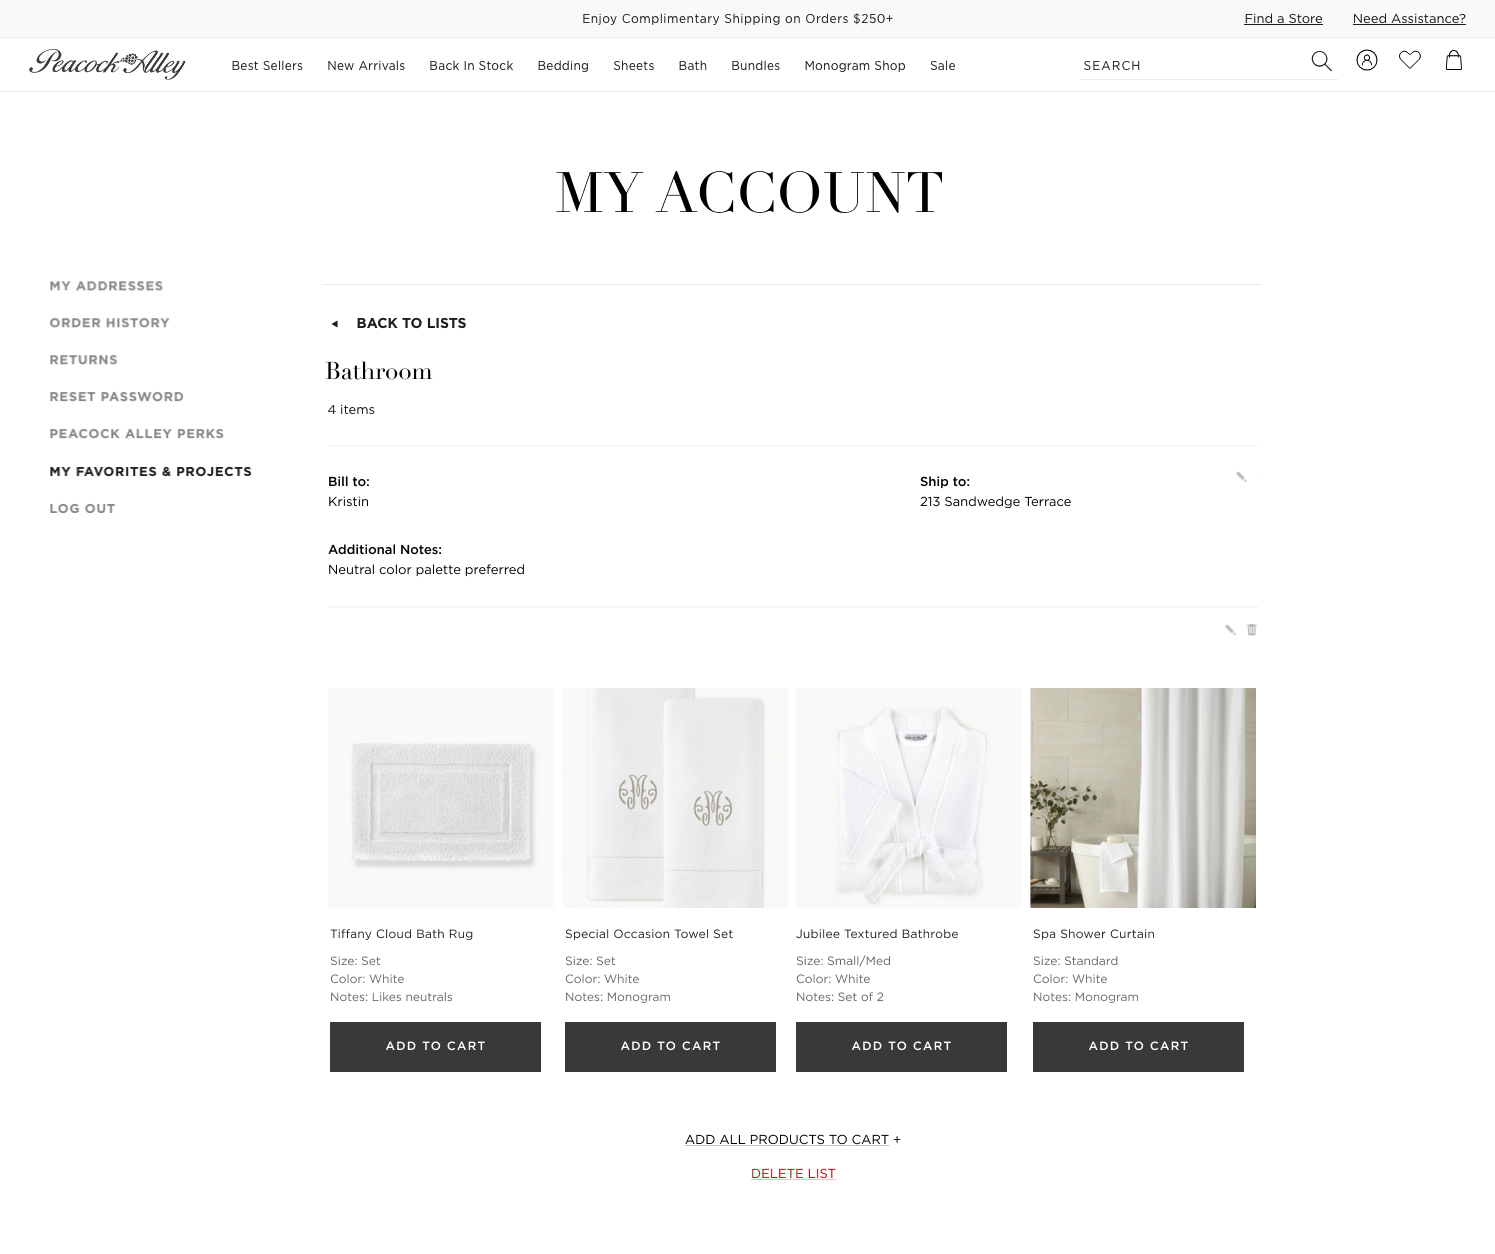This screenshot has height=1254, width=1495.
Task: Open the shopping bag icon
Action: coord(1453,60)
